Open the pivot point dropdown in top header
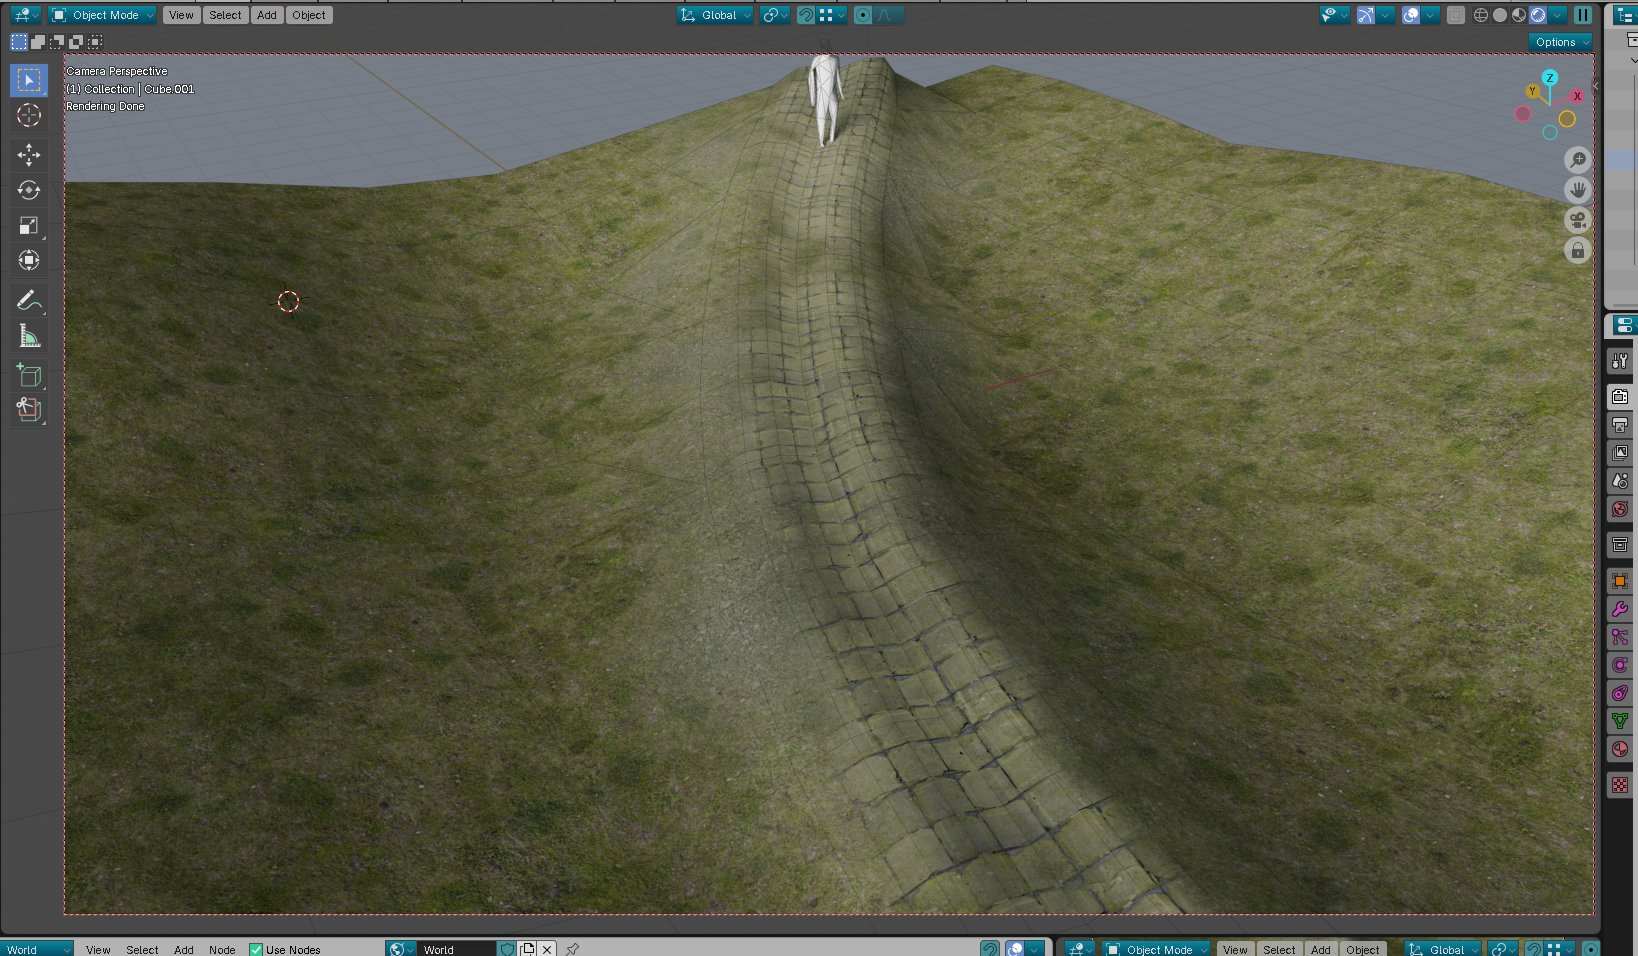 coord(775,15)
